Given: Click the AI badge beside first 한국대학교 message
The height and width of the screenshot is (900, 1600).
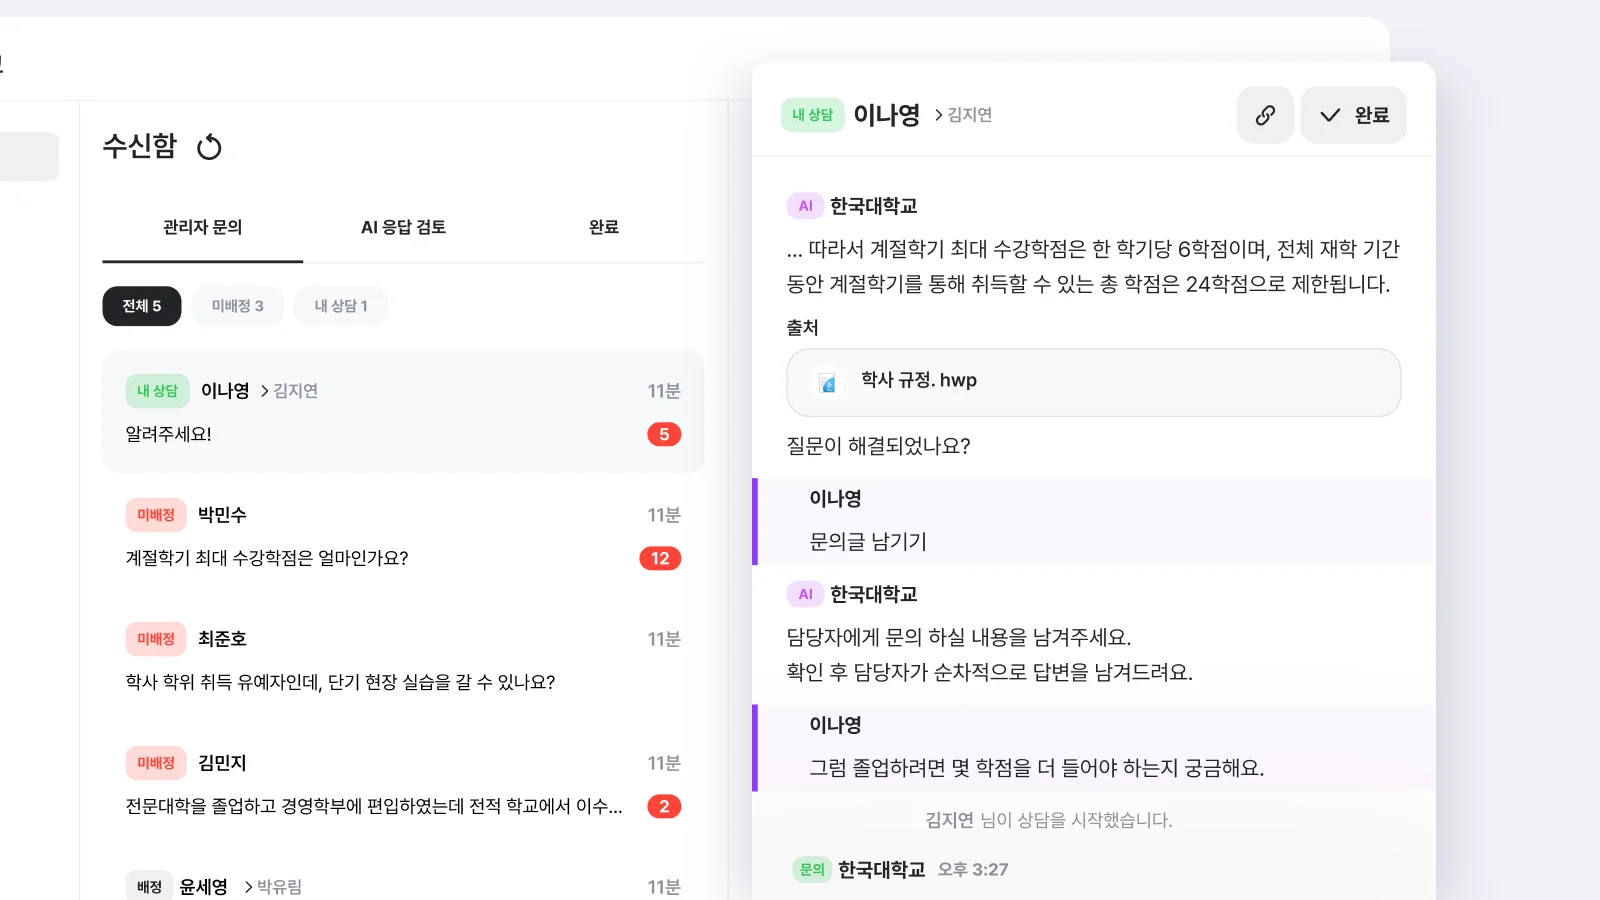Looking at the screenshot, I should [x=805, y=206].
